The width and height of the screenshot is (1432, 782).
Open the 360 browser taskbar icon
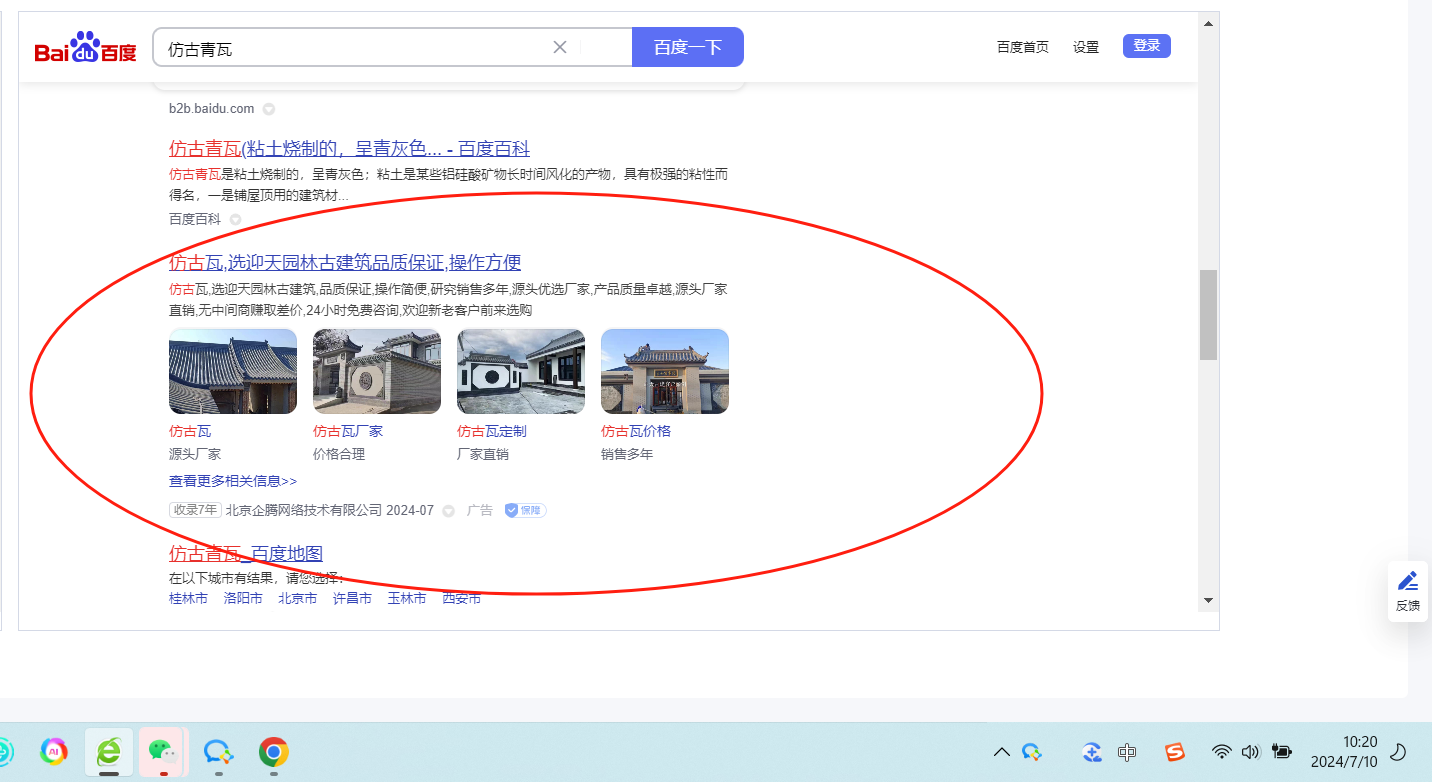[109, 752]
